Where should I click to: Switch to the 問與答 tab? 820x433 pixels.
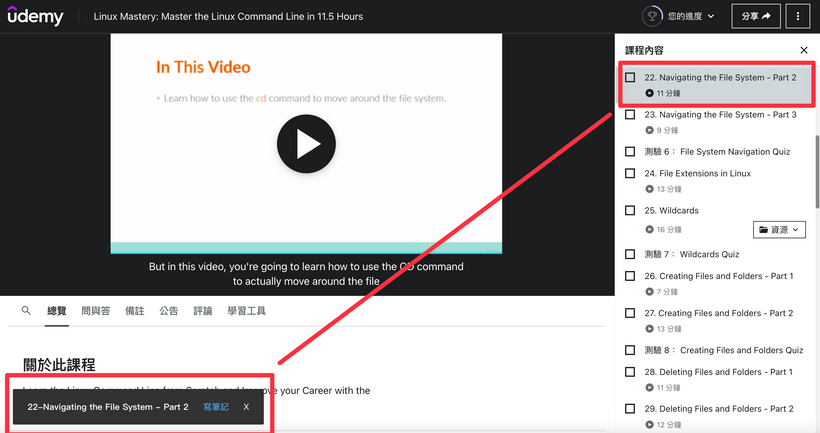96,311
